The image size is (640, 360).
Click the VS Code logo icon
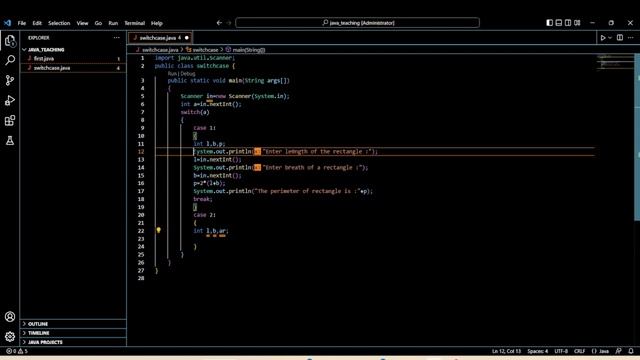click(7, 23)
